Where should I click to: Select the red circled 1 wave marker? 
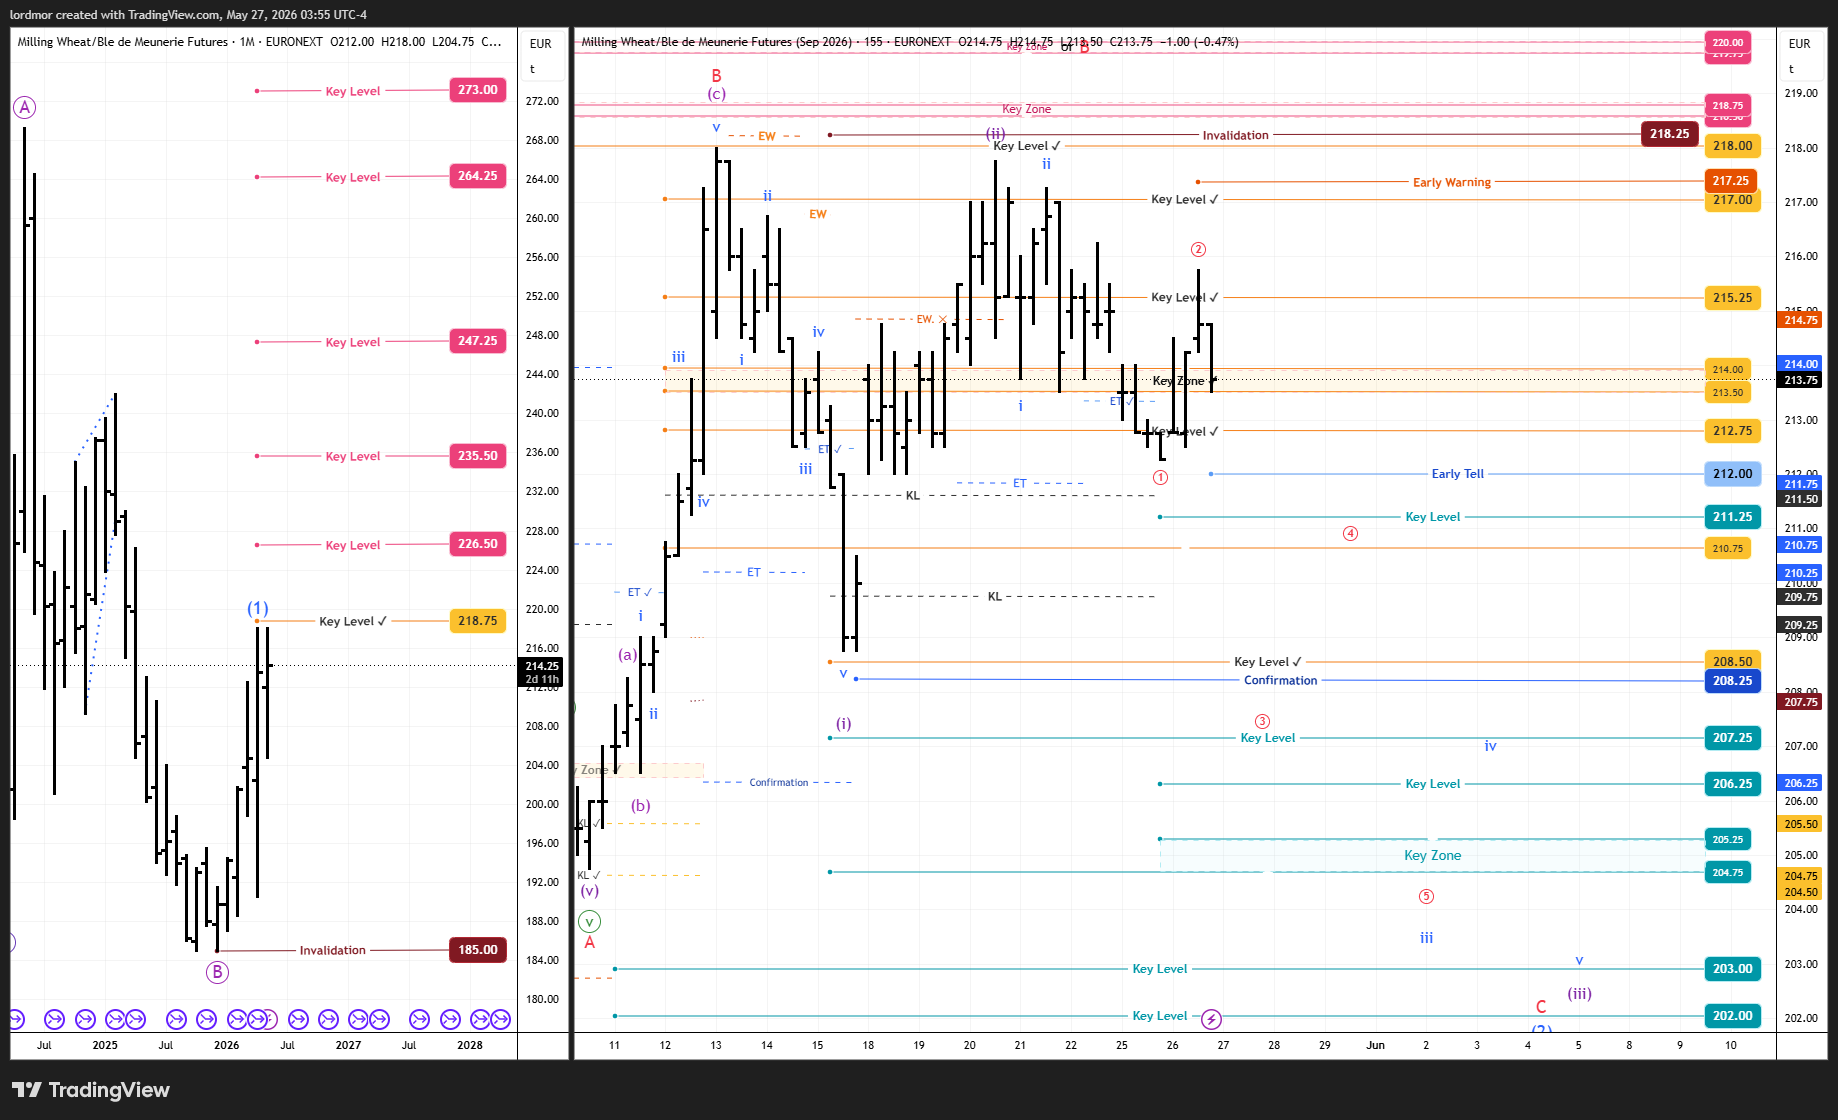point(1160,478)
